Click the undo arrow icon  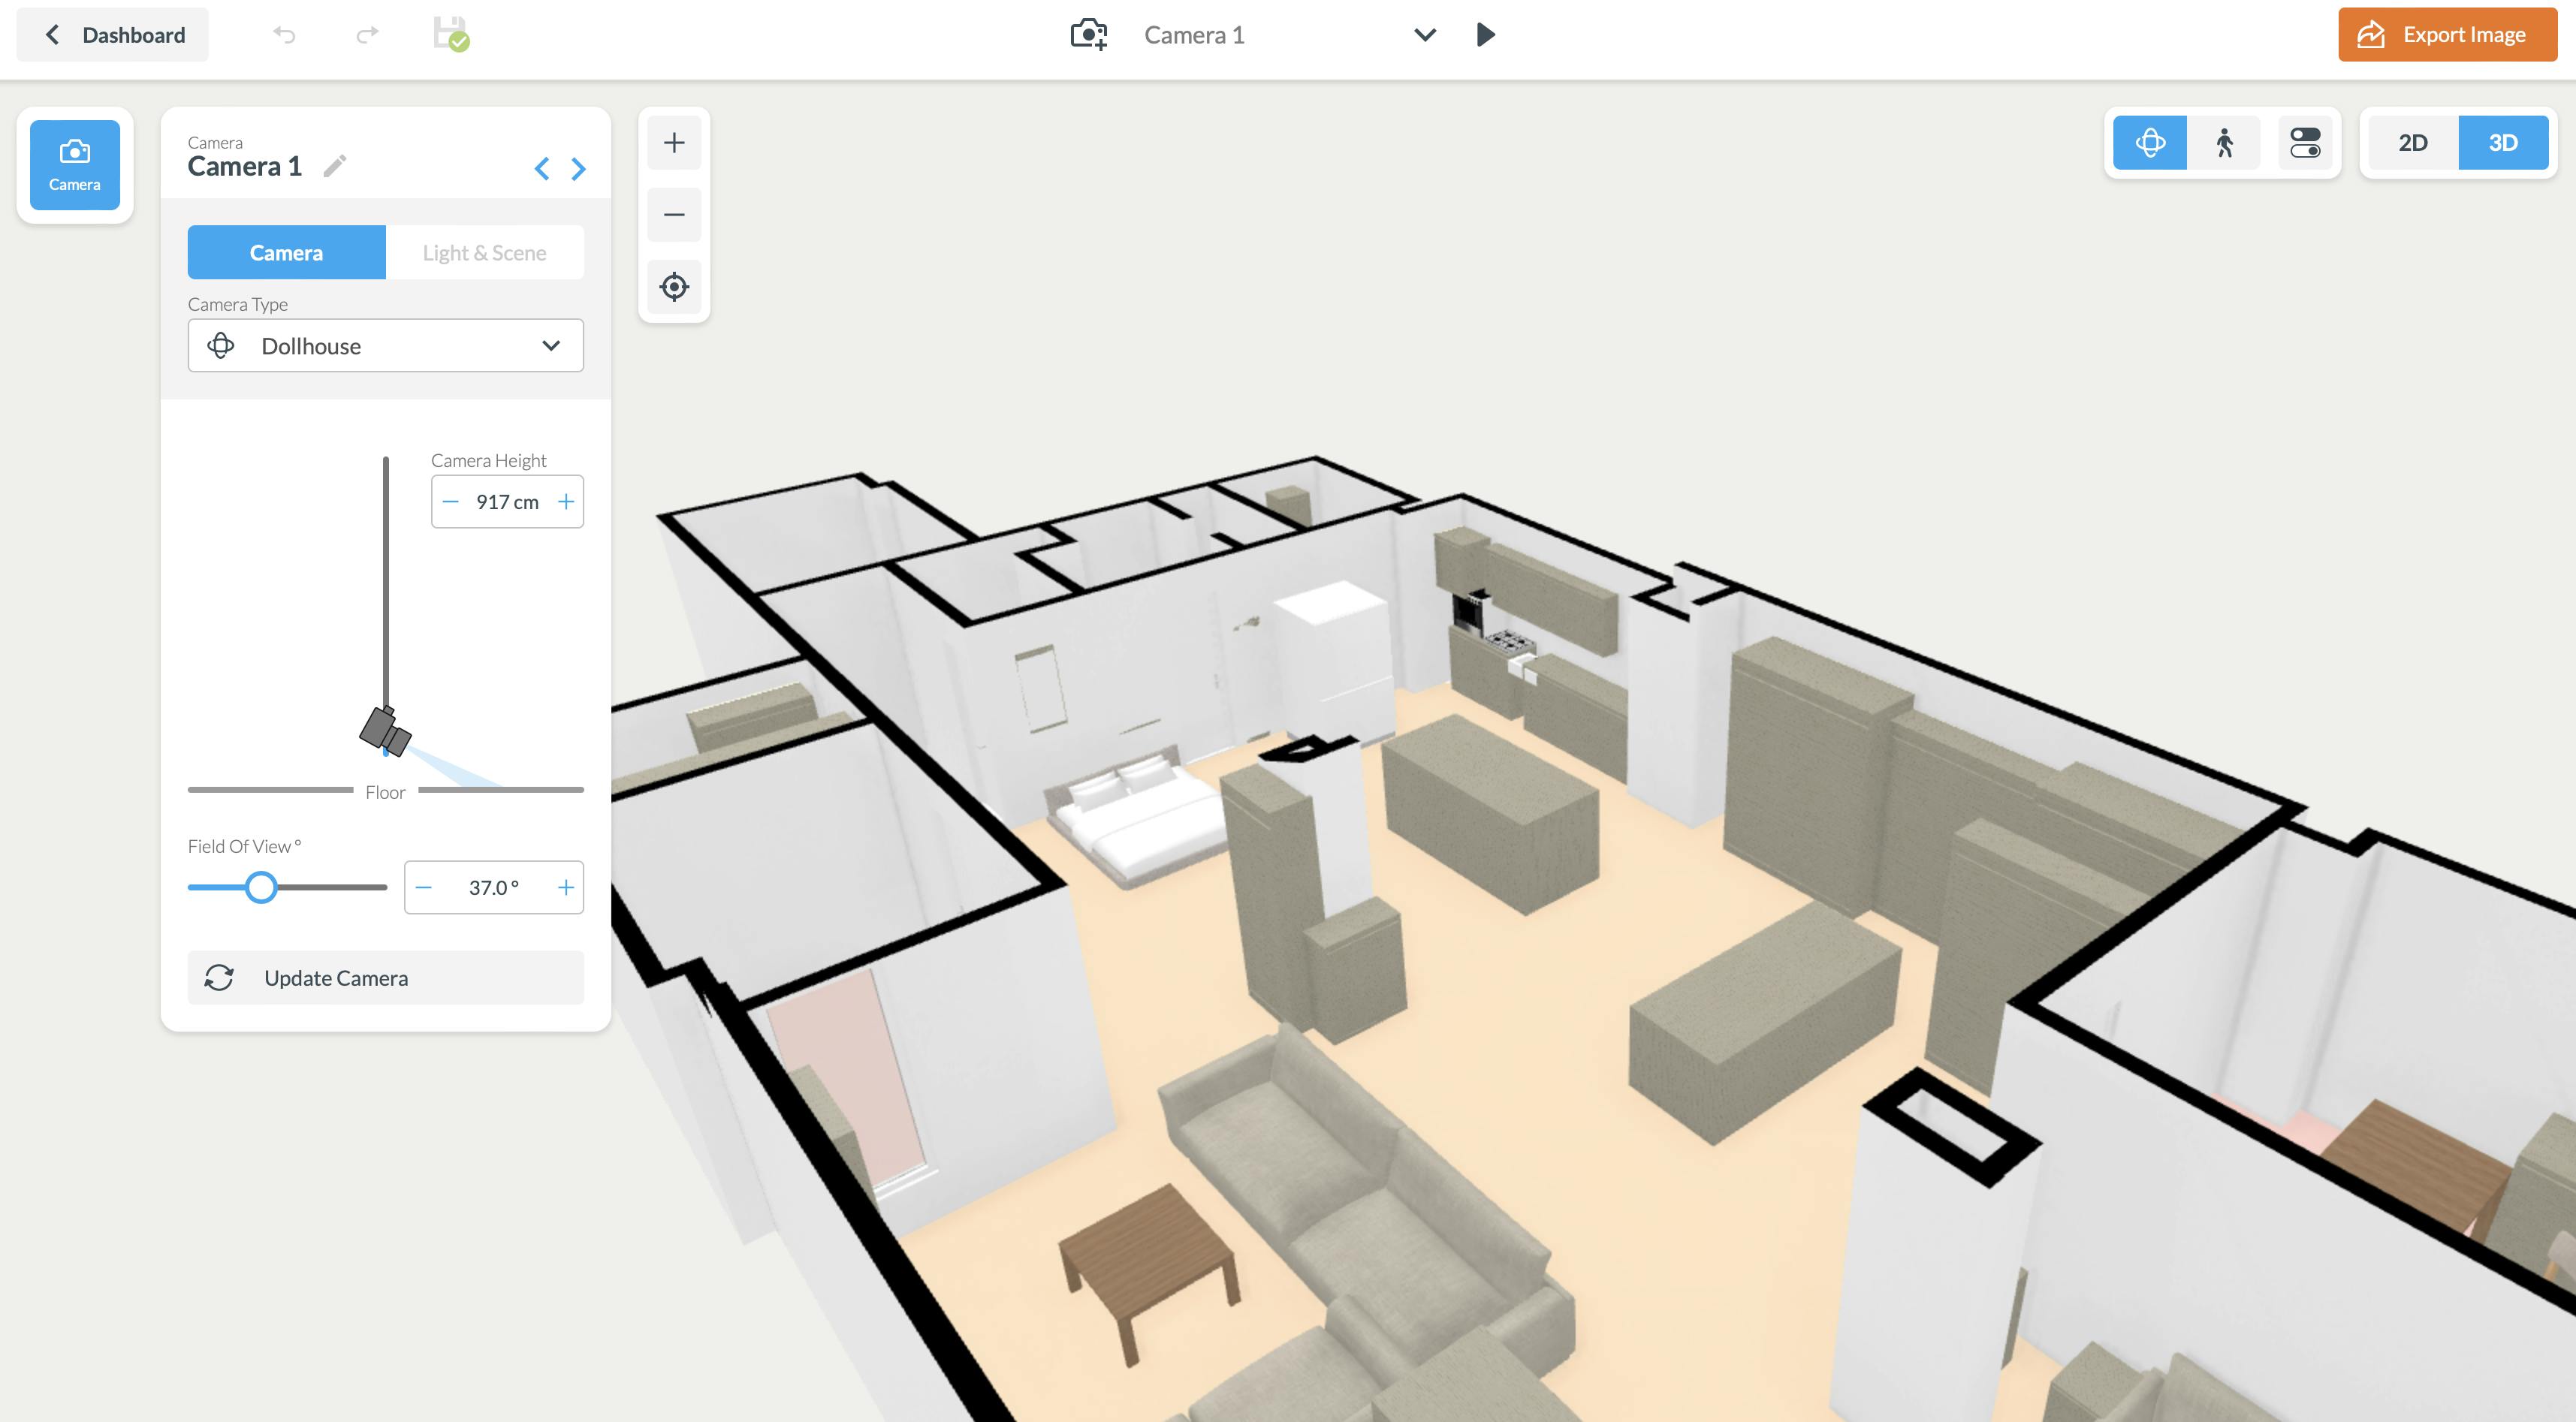284,35
